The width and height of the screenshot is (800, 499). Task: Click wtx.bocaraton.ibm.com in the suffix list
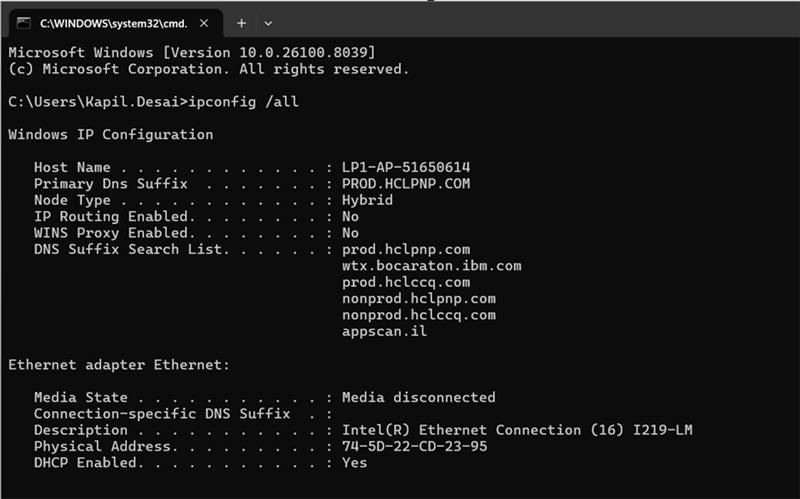(x=431, y=266)
